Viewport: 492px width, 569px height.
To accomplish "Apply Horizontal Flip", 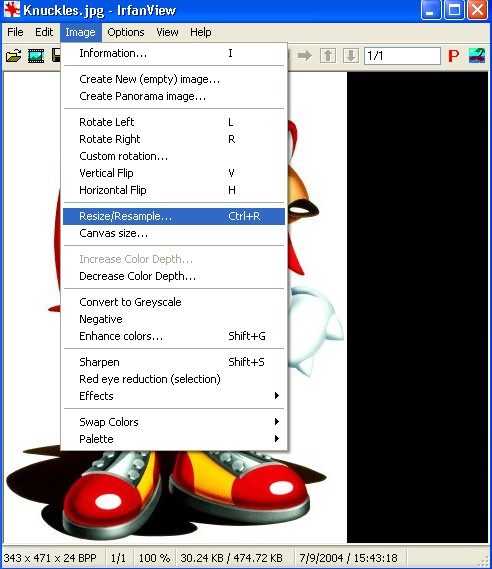I will pos(174,190).
